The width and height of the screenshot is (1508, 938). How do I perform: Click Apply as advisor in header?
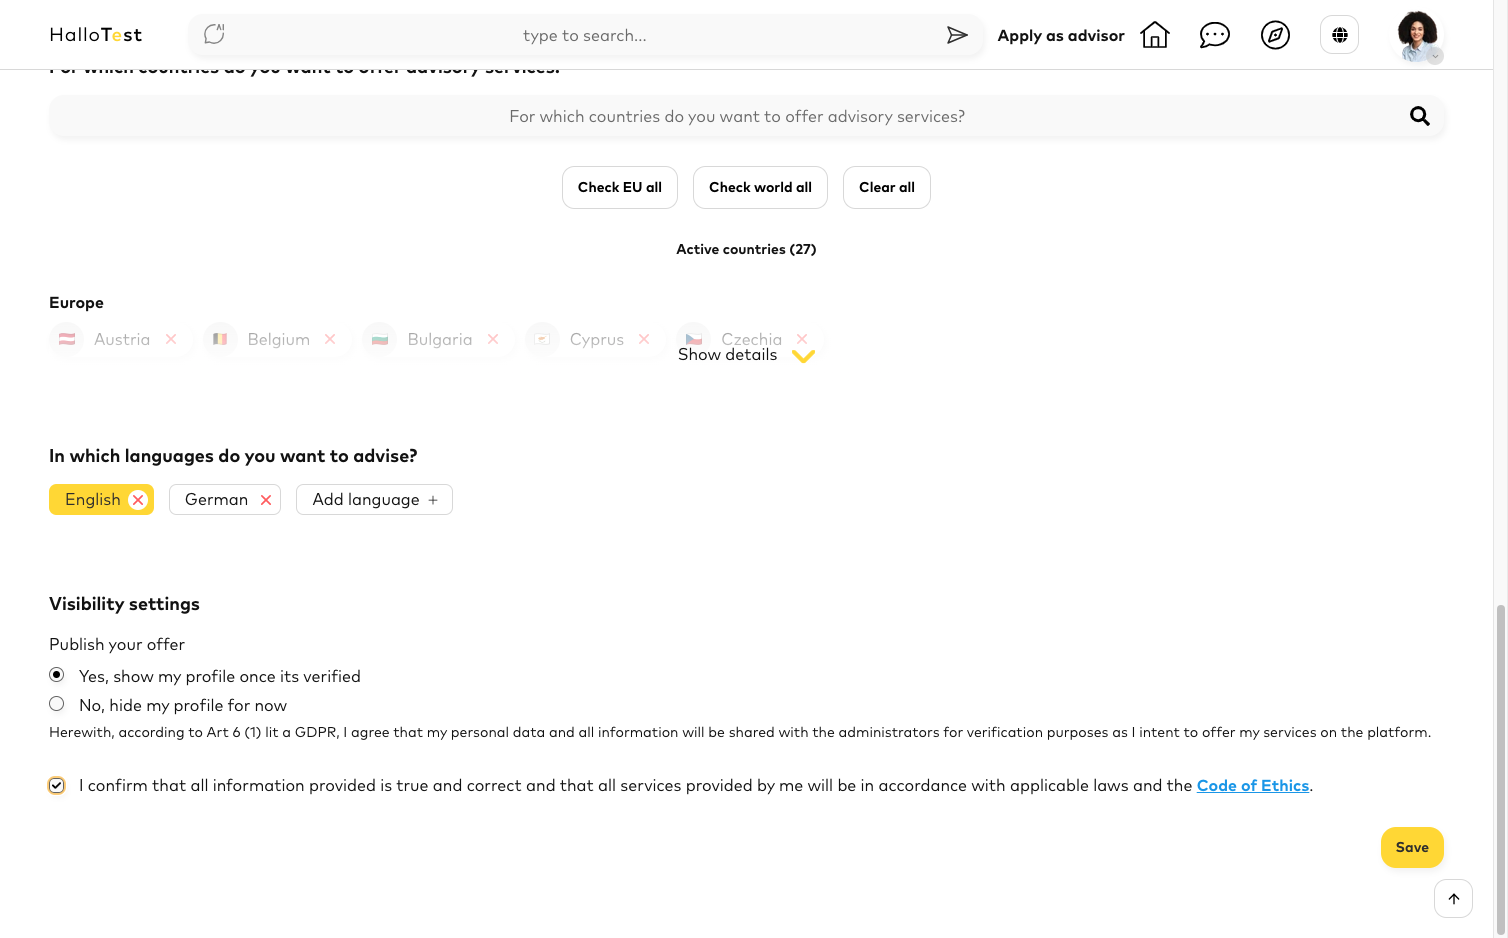click(1061, 35)
